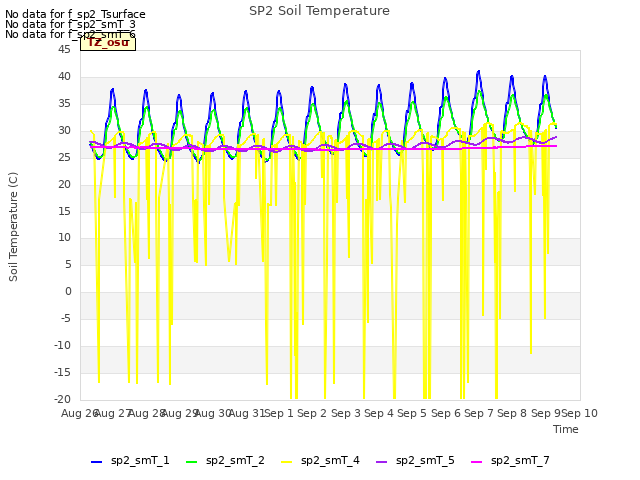Click the Sep 10 x-axis tick label

579,413
